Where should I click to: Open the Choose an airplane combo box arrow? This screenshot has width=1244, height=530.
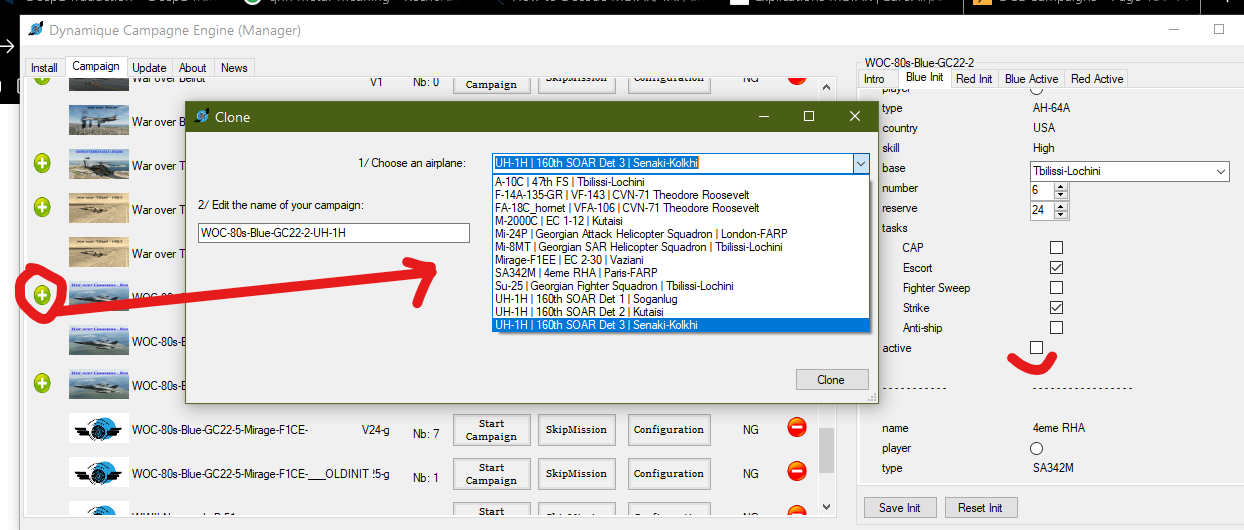860,162
